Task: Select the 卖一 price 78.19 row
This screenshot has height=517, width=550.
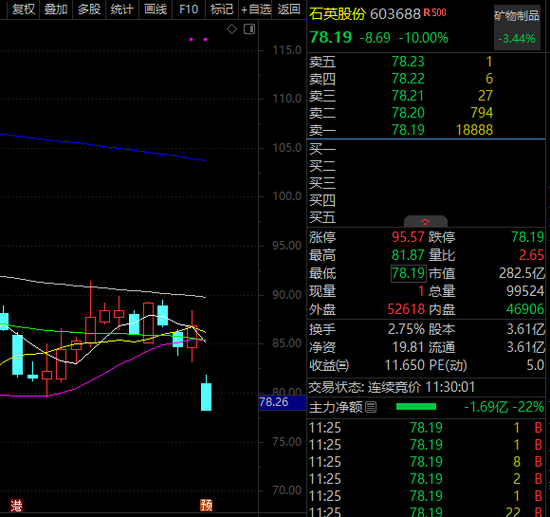Action: point(426,130)
